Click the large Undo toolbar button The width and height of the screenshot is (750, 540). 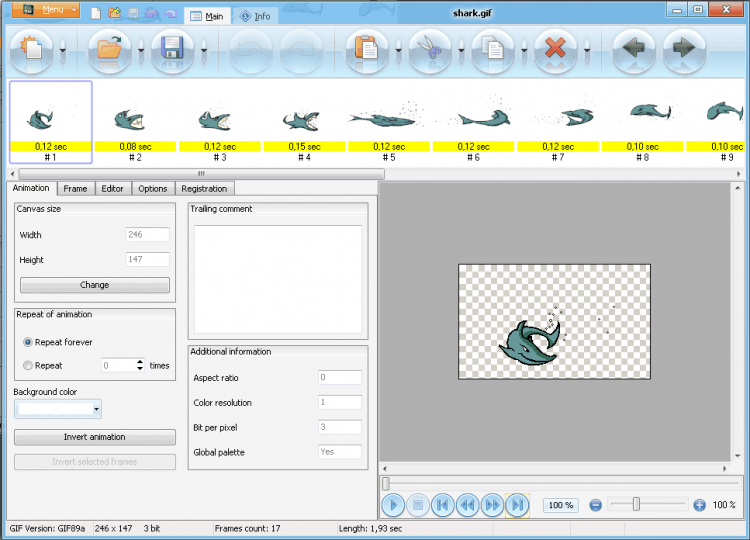coord(251,49)
